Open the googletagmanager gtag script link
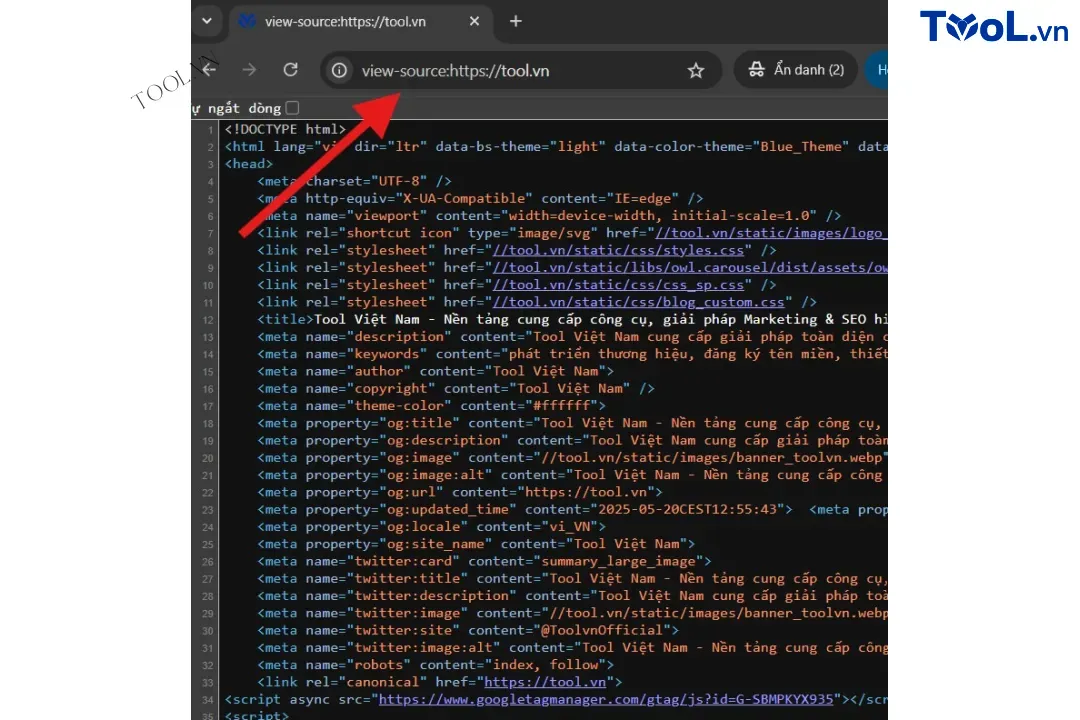This screenshot has width=1080, height=720. (606, 699)
